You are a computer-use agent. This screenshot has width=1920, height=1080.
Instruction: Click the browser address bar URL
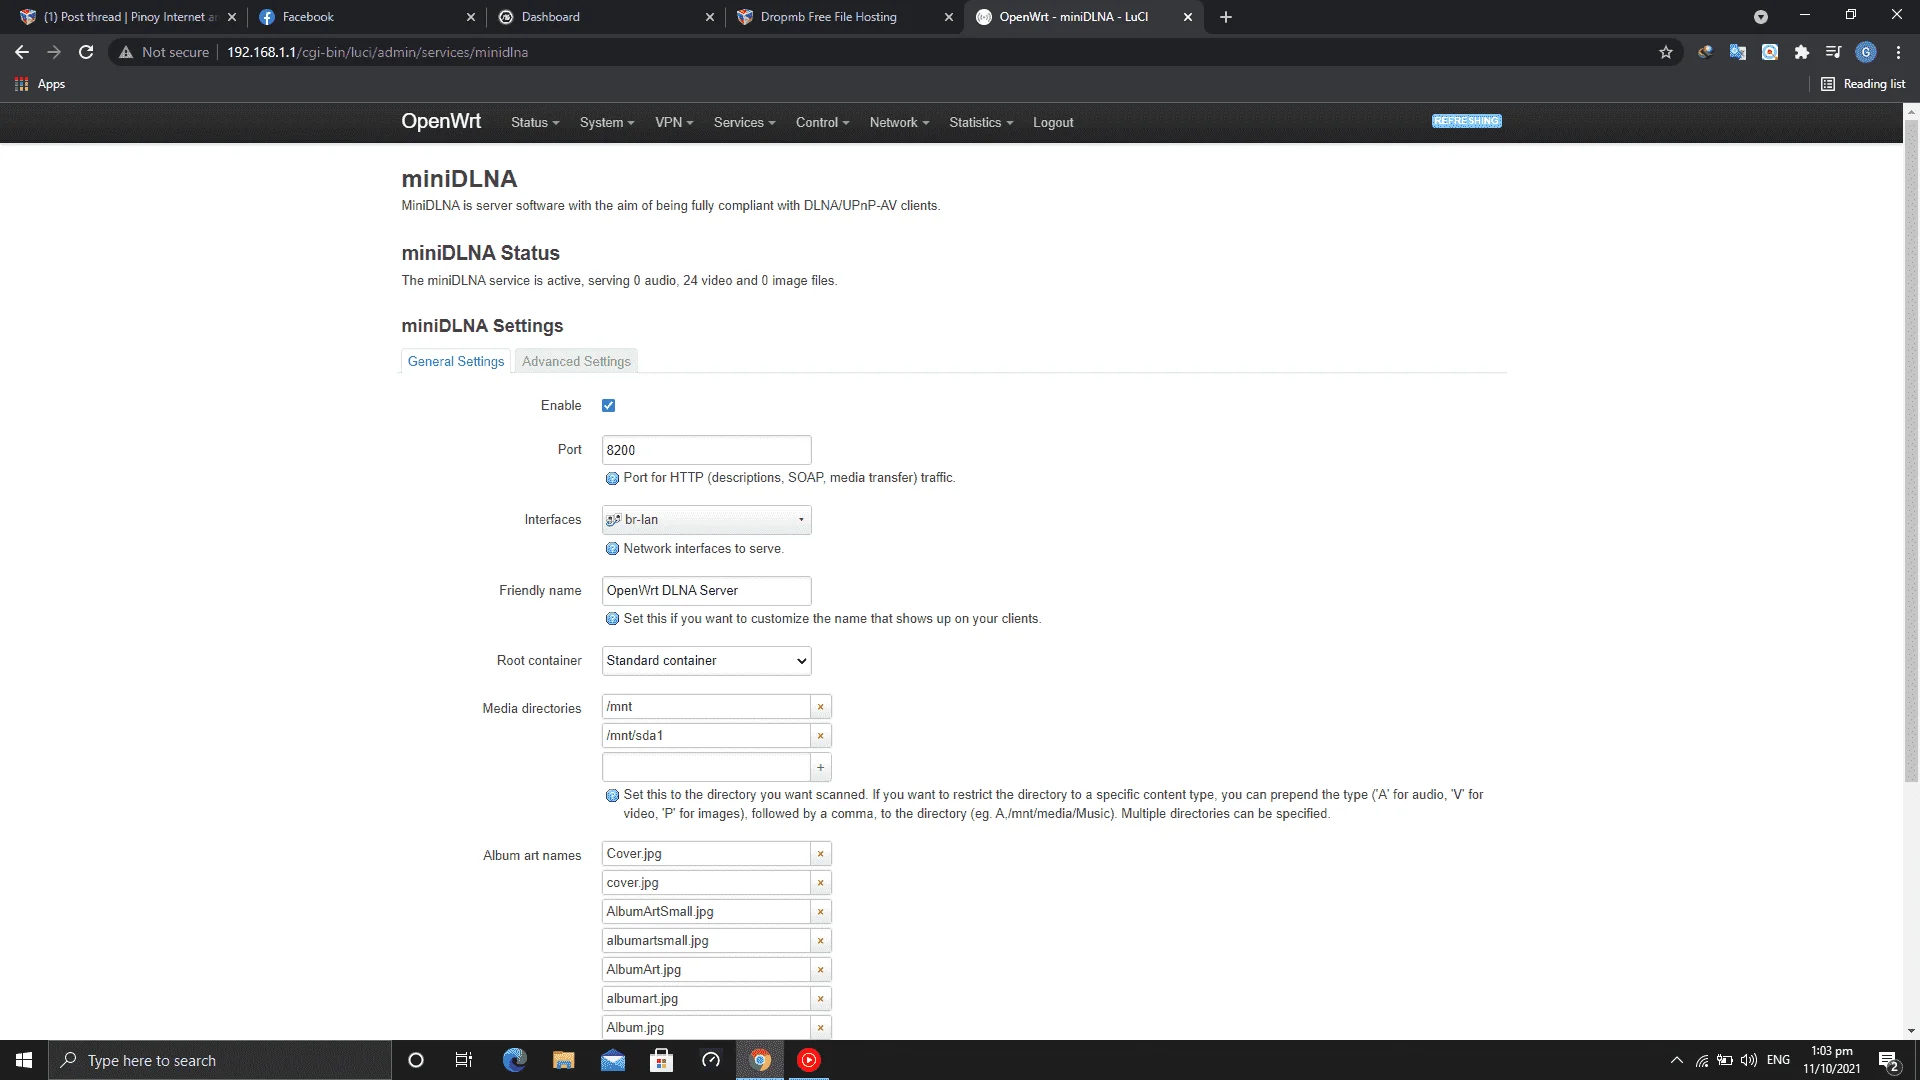(377, 52)
